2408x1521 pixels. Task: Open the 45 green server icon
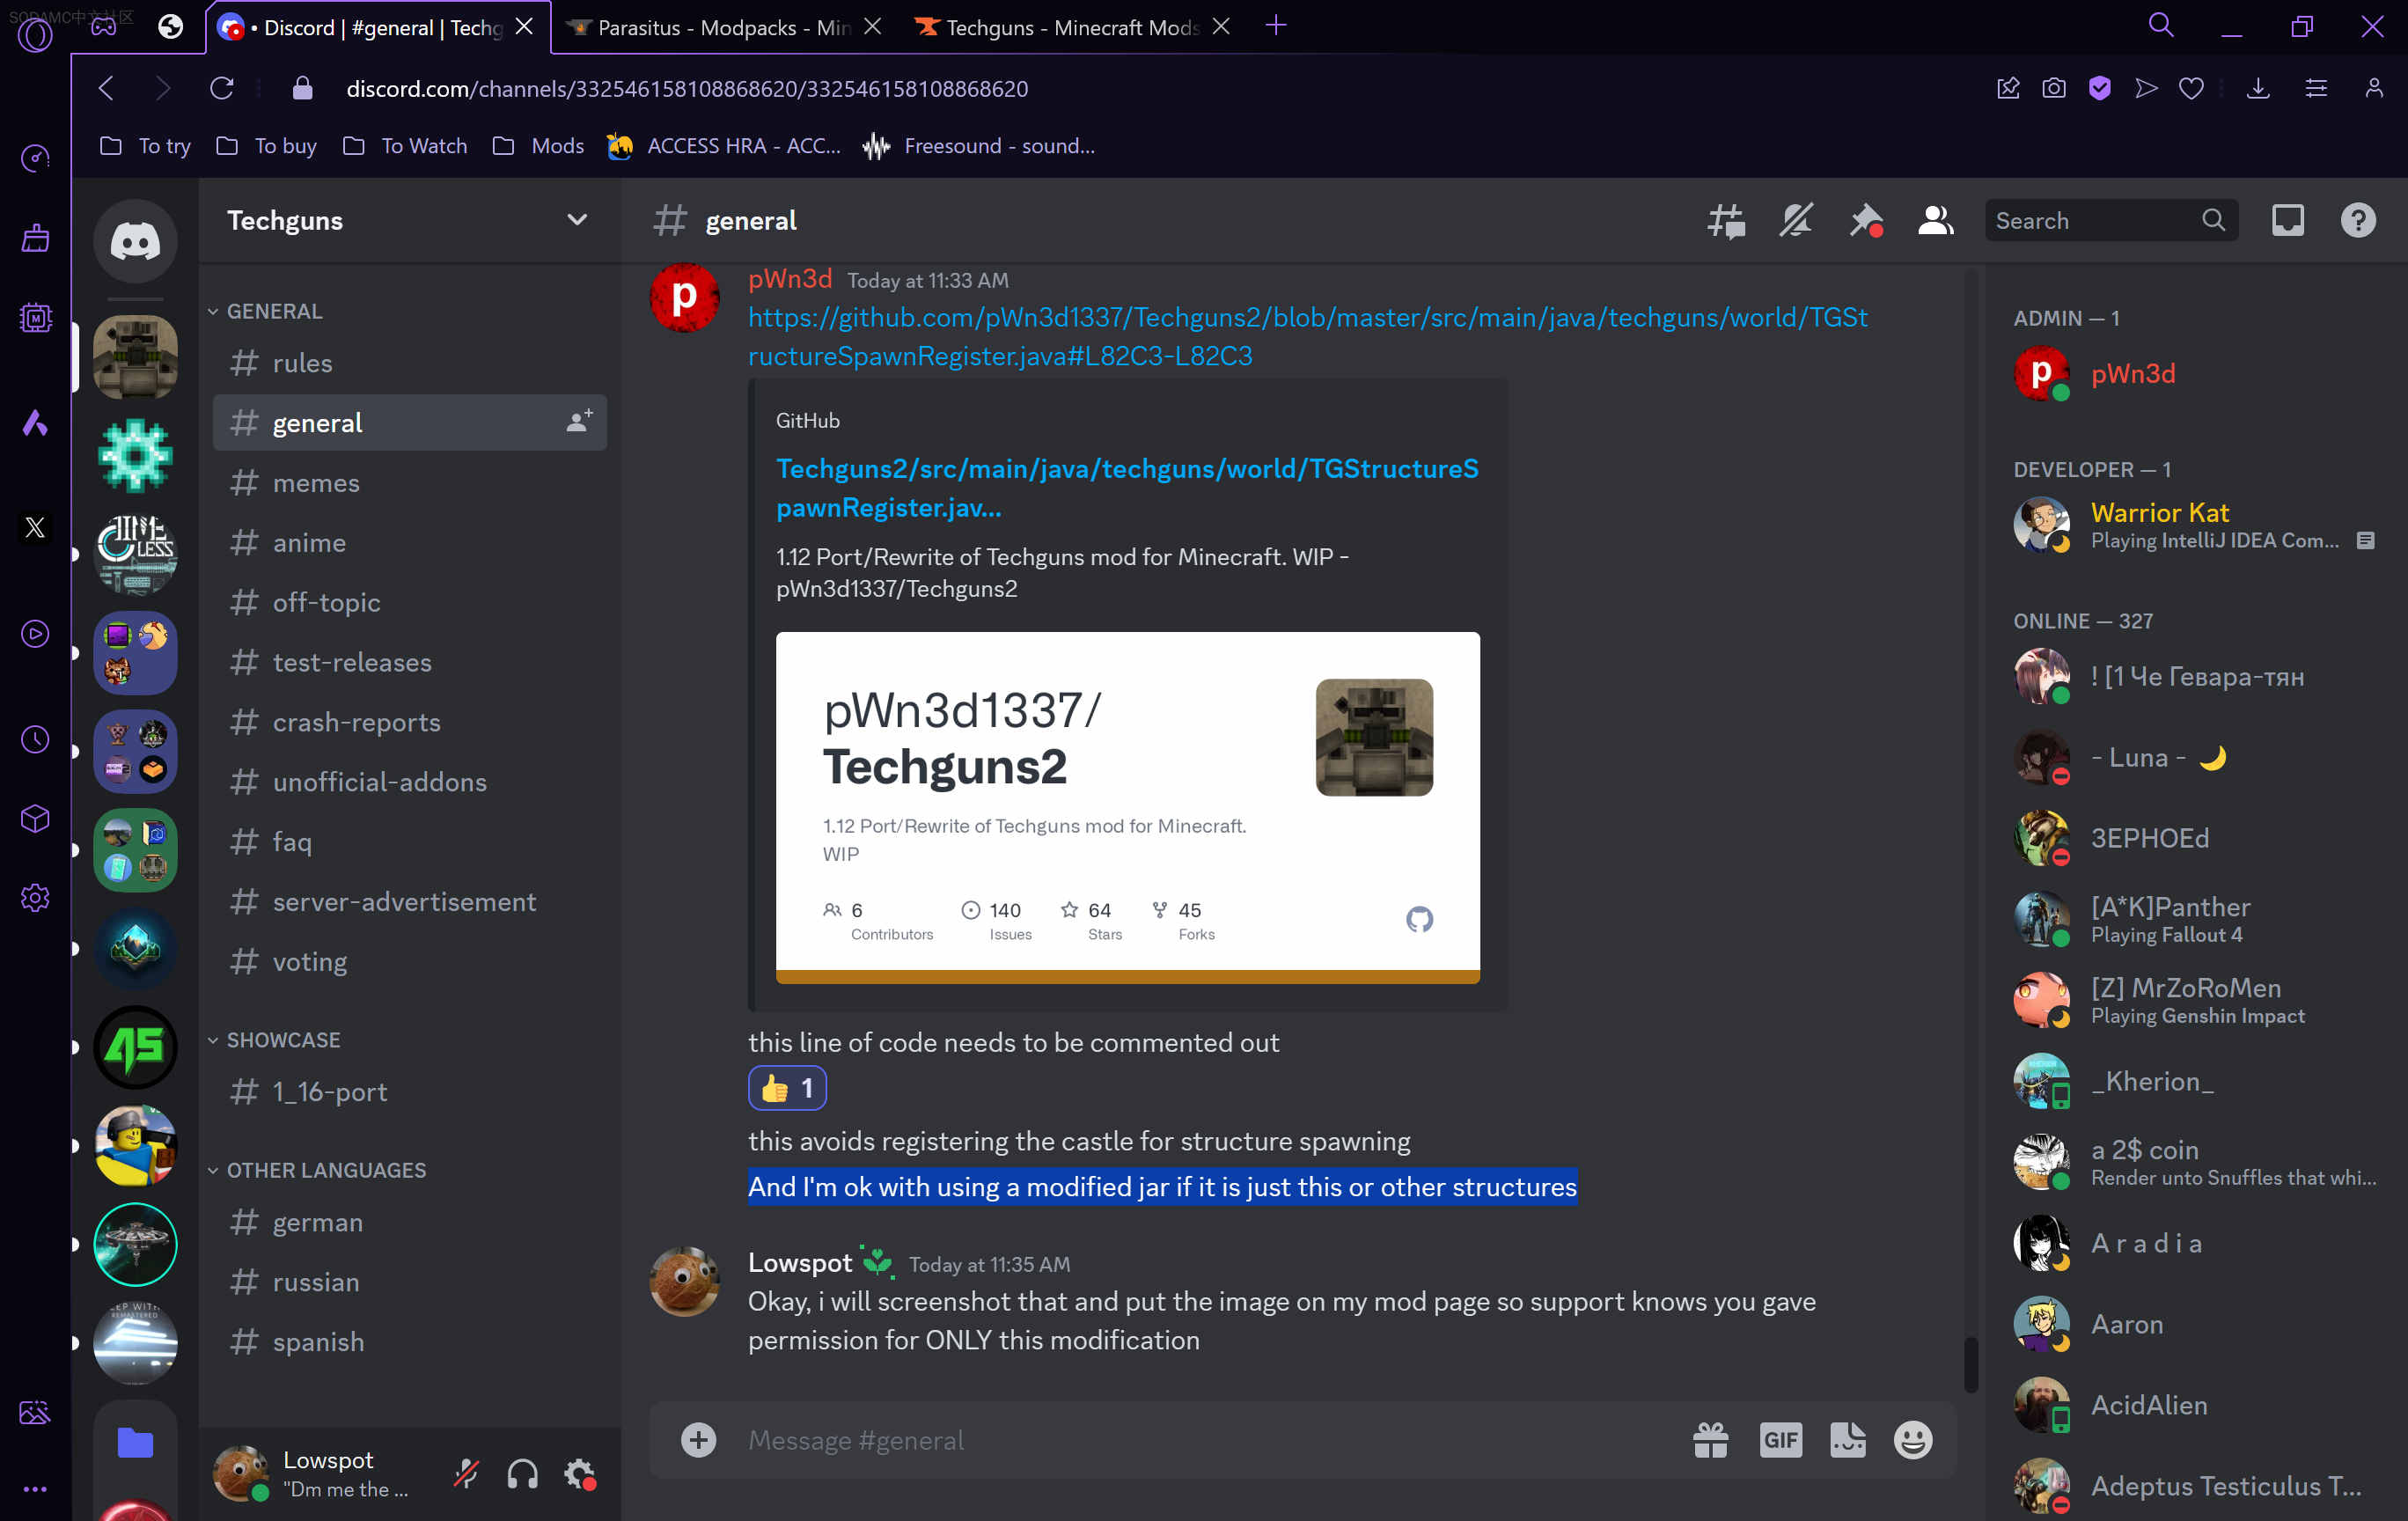pyautogui.click(x=135, y=1047)
